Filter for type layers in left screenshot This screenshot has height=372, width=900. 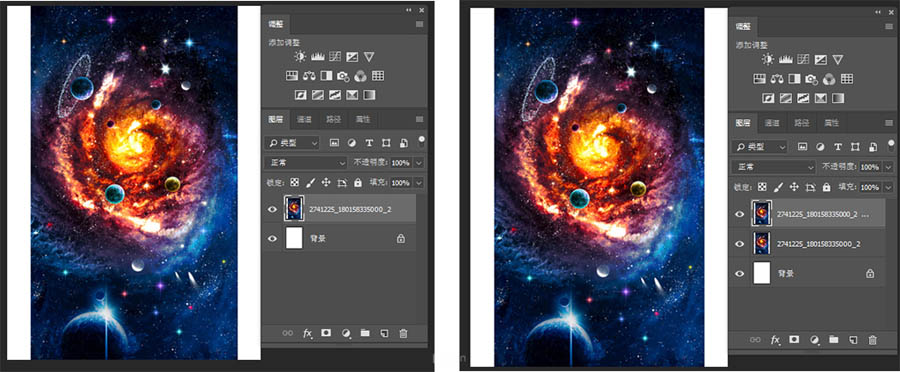click(369, 142)
